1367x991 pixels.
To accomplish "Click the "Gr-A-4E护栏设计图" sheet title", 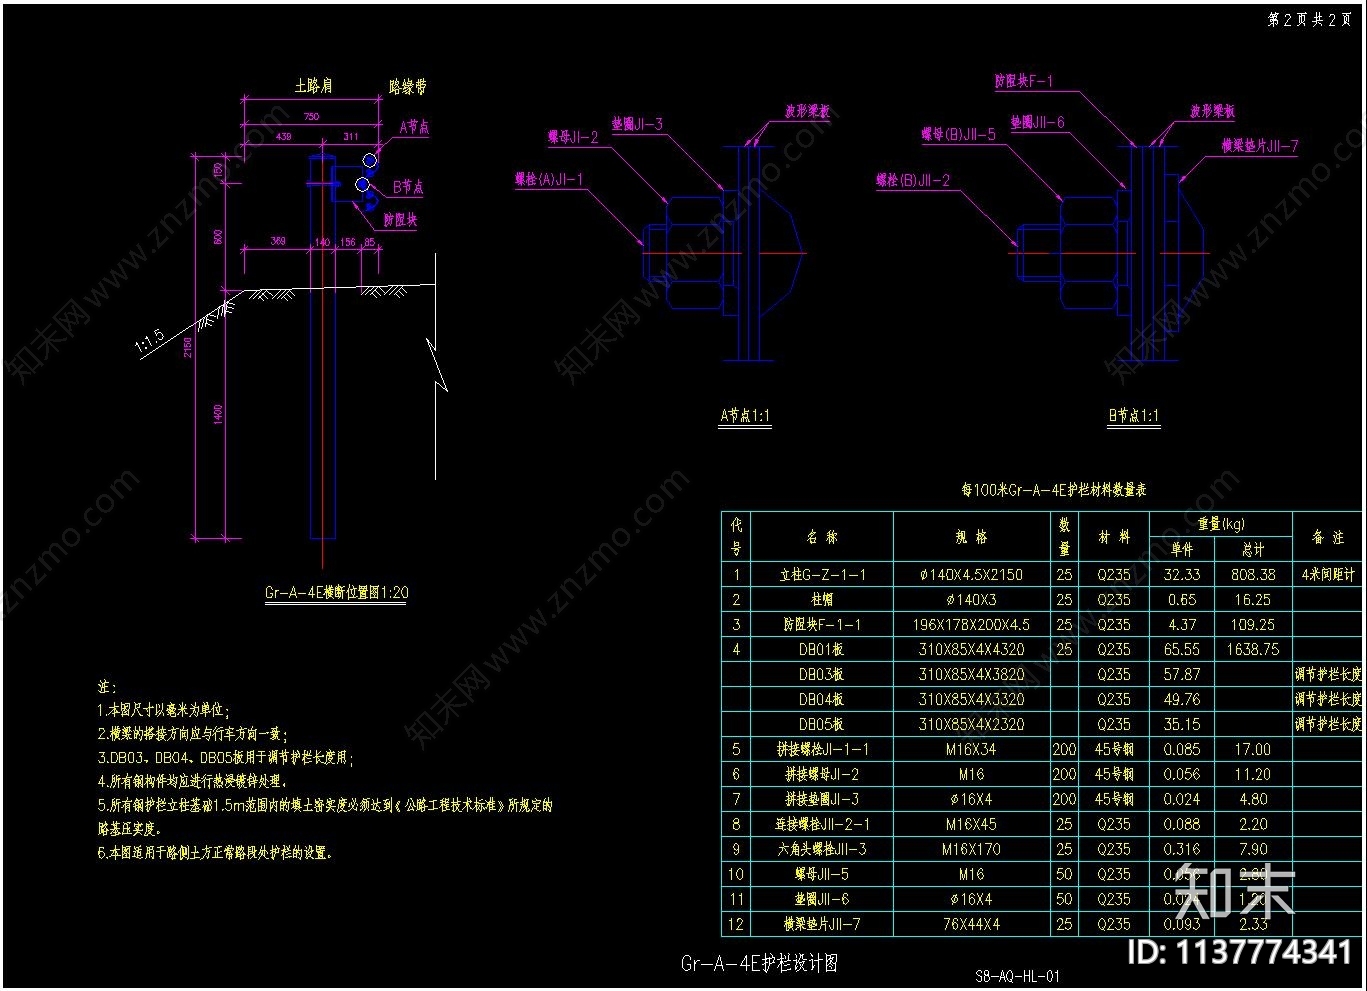I will tap(759, 964).
